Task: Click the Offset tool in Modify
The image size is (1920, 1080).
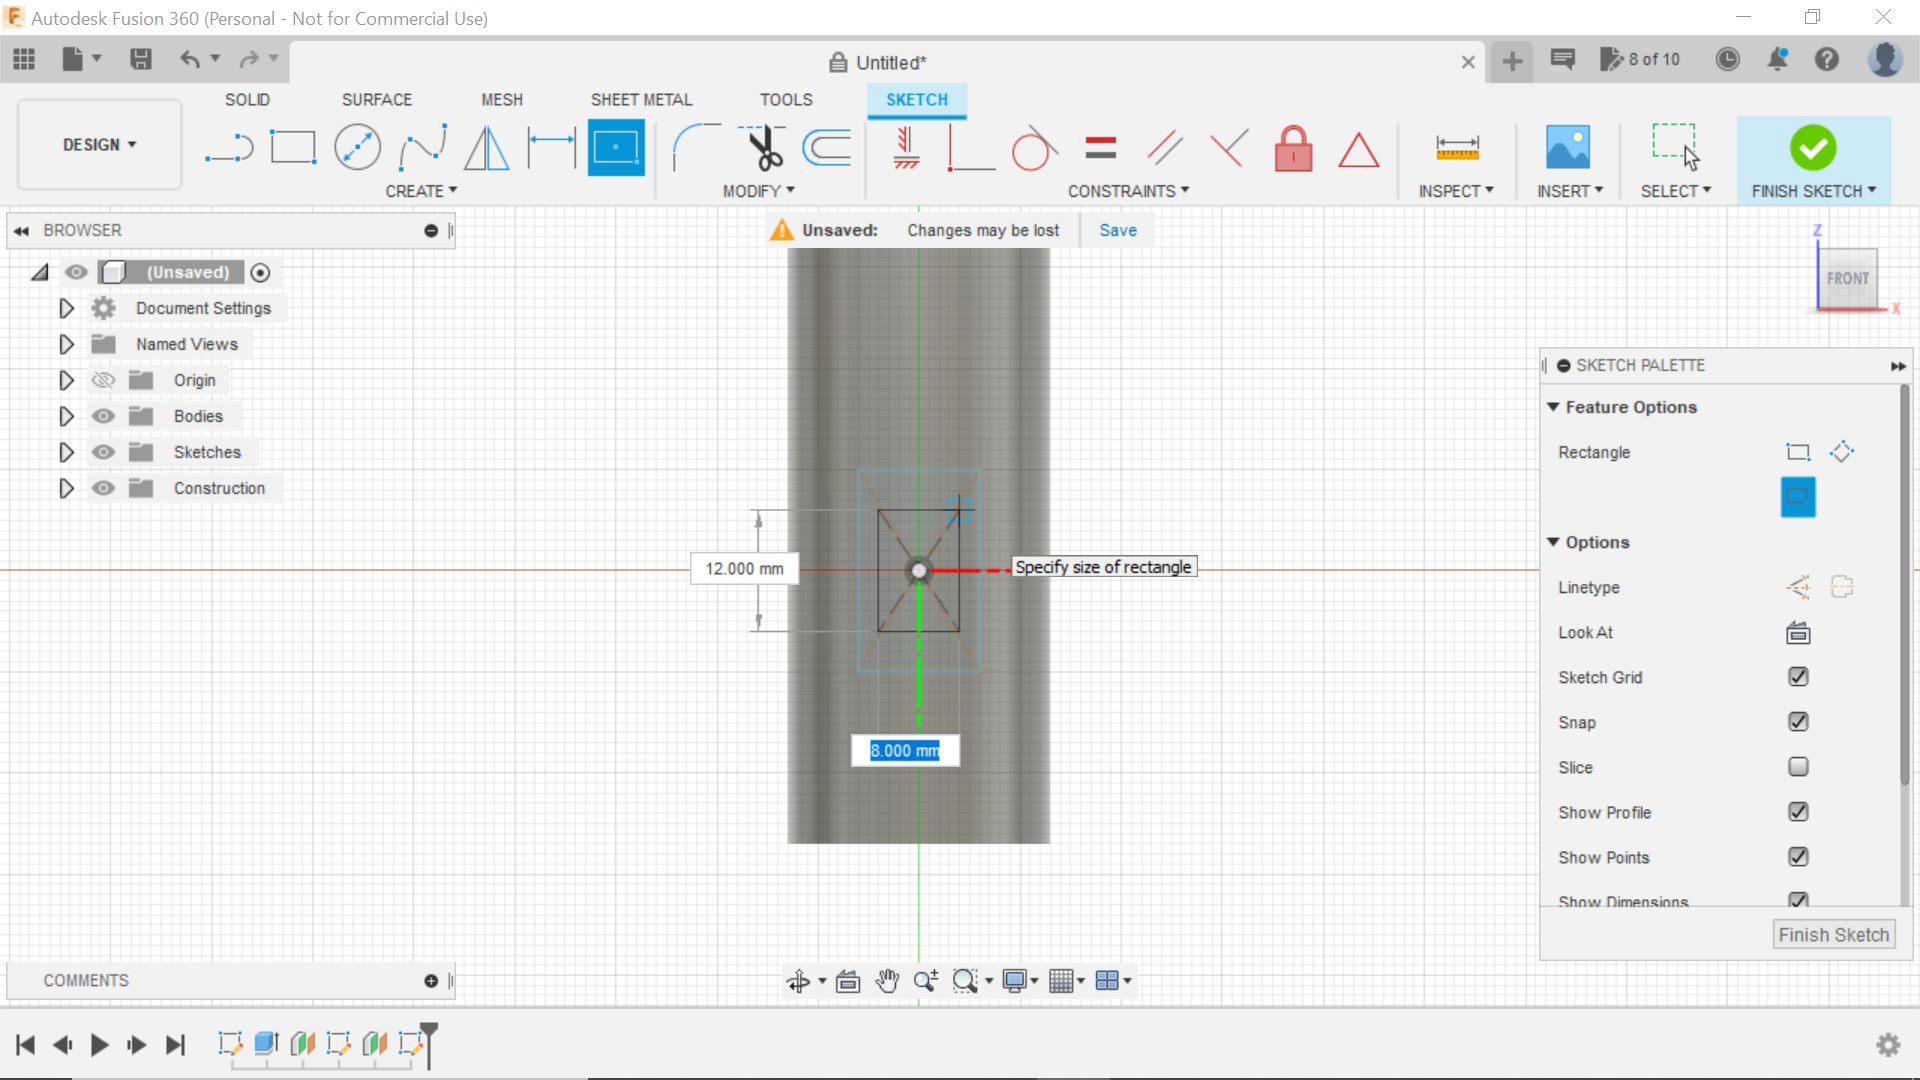Action: pos(828,148)
